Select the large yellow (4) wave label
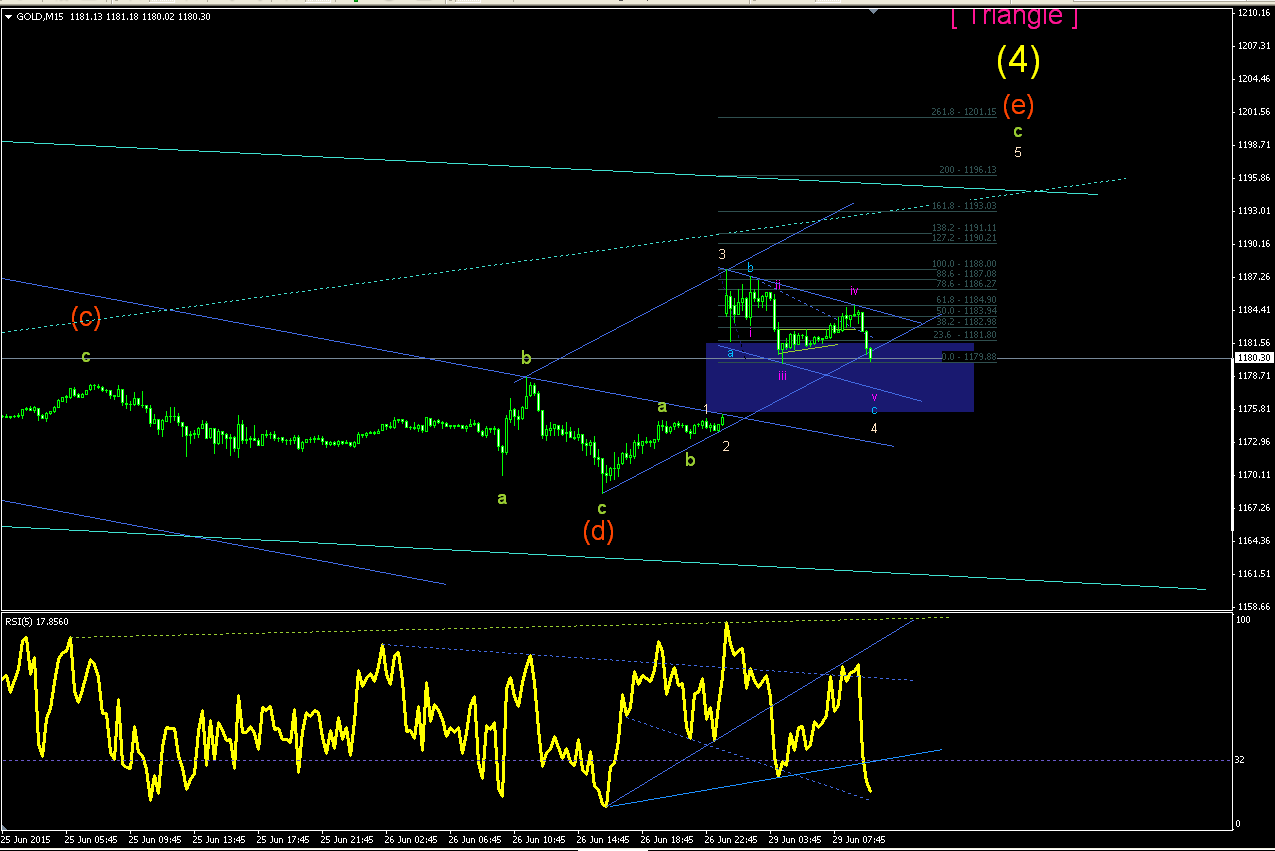Screen dimensions: 1275x851 pos(1018,61)
